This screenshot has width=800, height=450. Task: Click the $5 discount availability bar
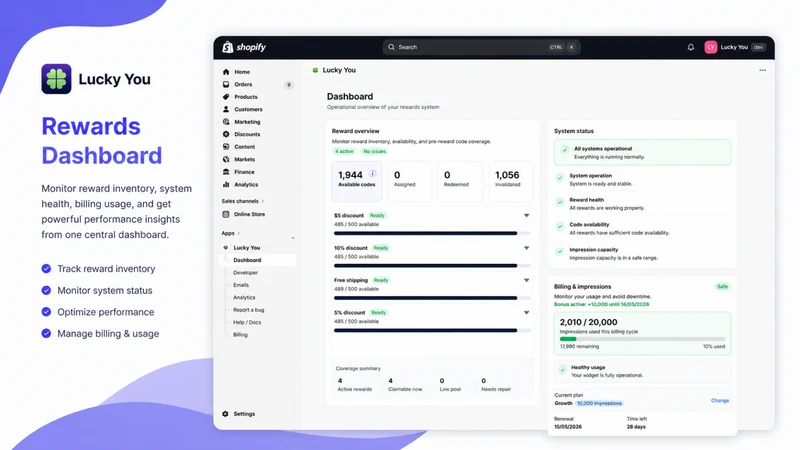tap(432, 233)
